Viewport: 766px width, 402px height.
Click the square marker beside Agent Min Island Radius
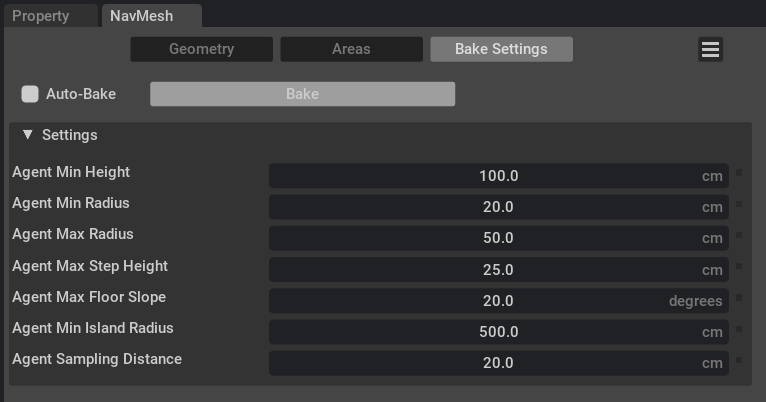click(739, 329)
